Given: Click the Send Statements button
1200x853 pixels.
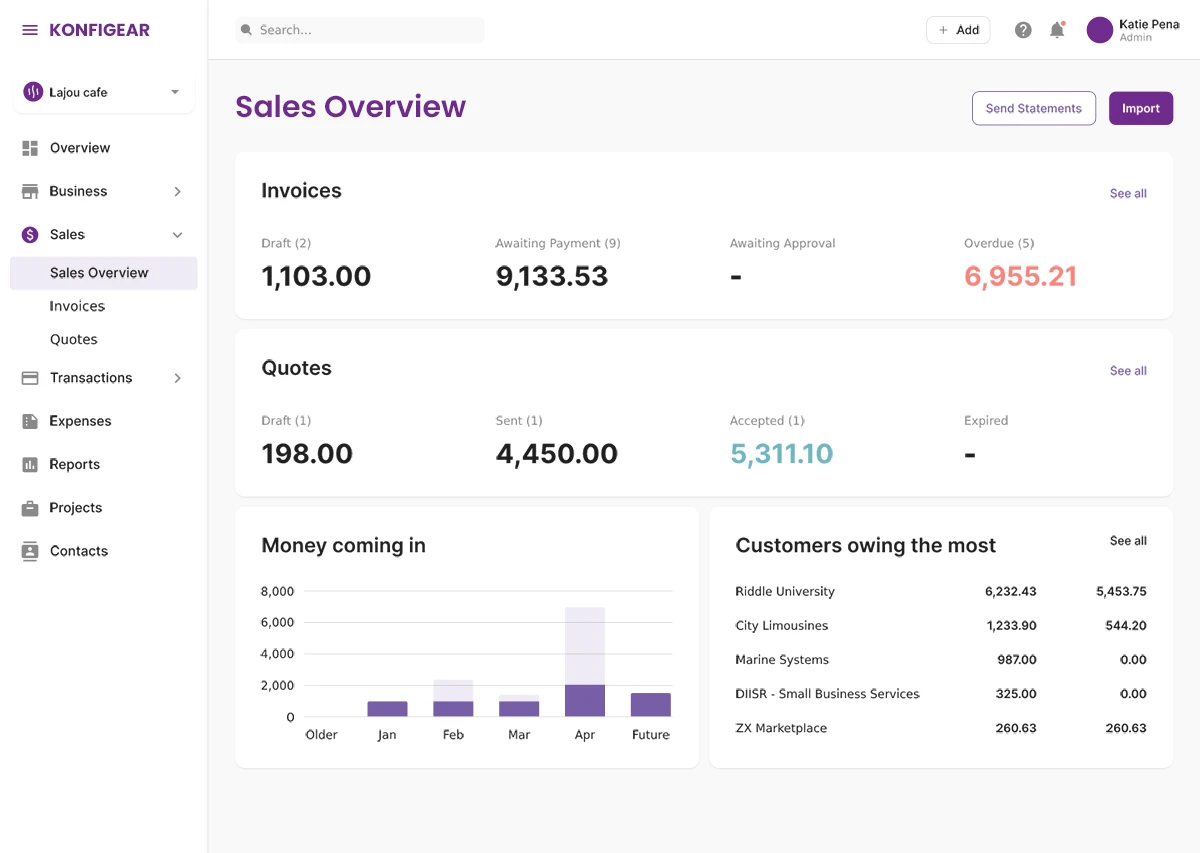Looking at the screenshot, I should [x=1033, y=108].
